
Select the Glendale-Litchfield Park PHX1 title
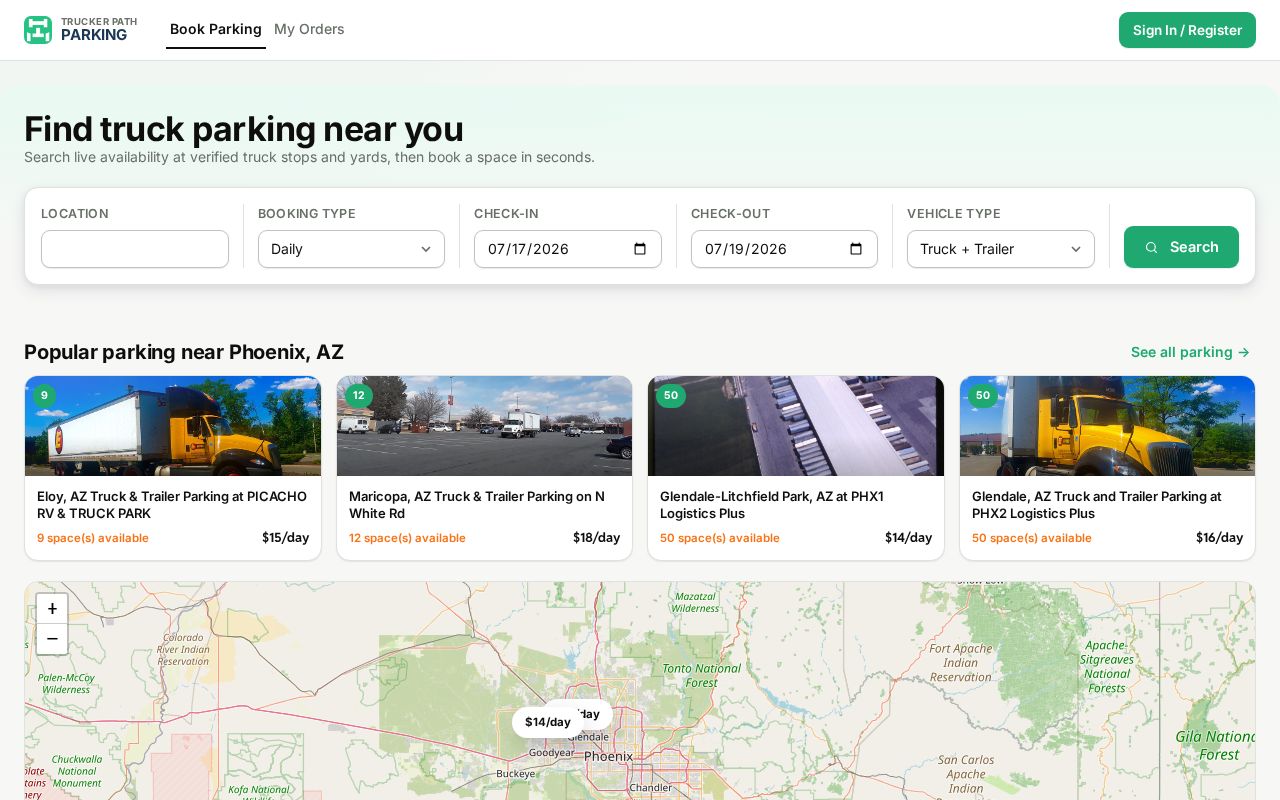click(x=772, y=505)
